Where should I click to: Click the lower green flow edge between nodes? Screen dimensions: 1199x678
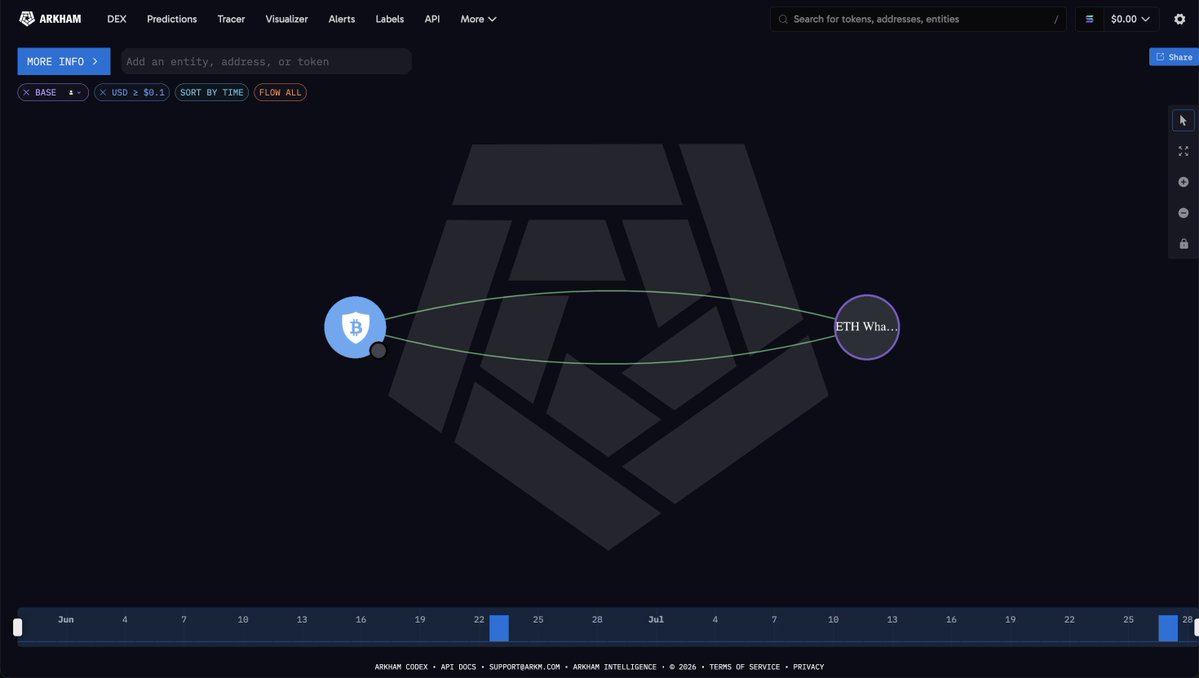click(610, 363)
